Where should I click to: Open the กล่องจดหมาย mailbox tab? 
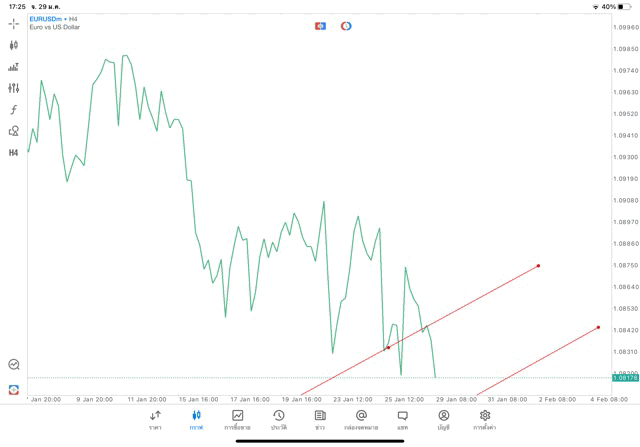[361, 420]
